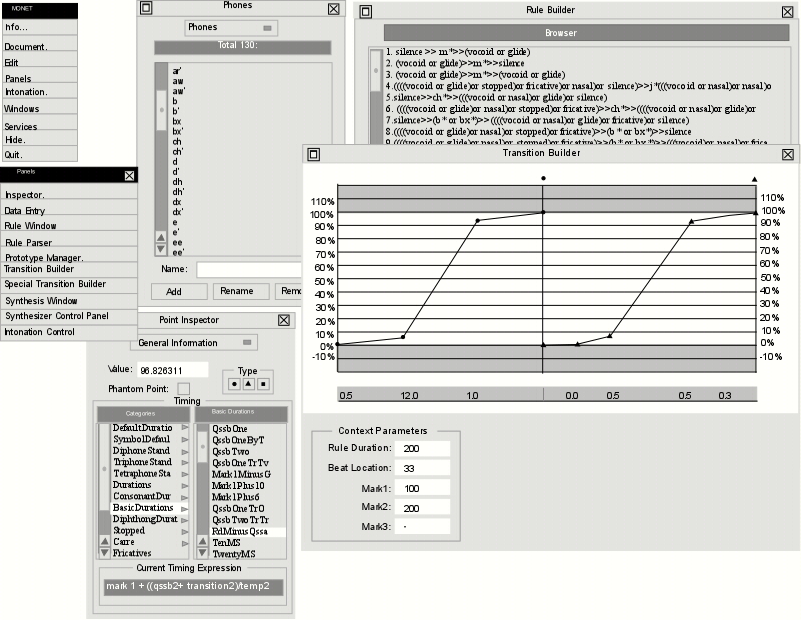
Task: Click the Beat Location field
Action: point(422,468)
